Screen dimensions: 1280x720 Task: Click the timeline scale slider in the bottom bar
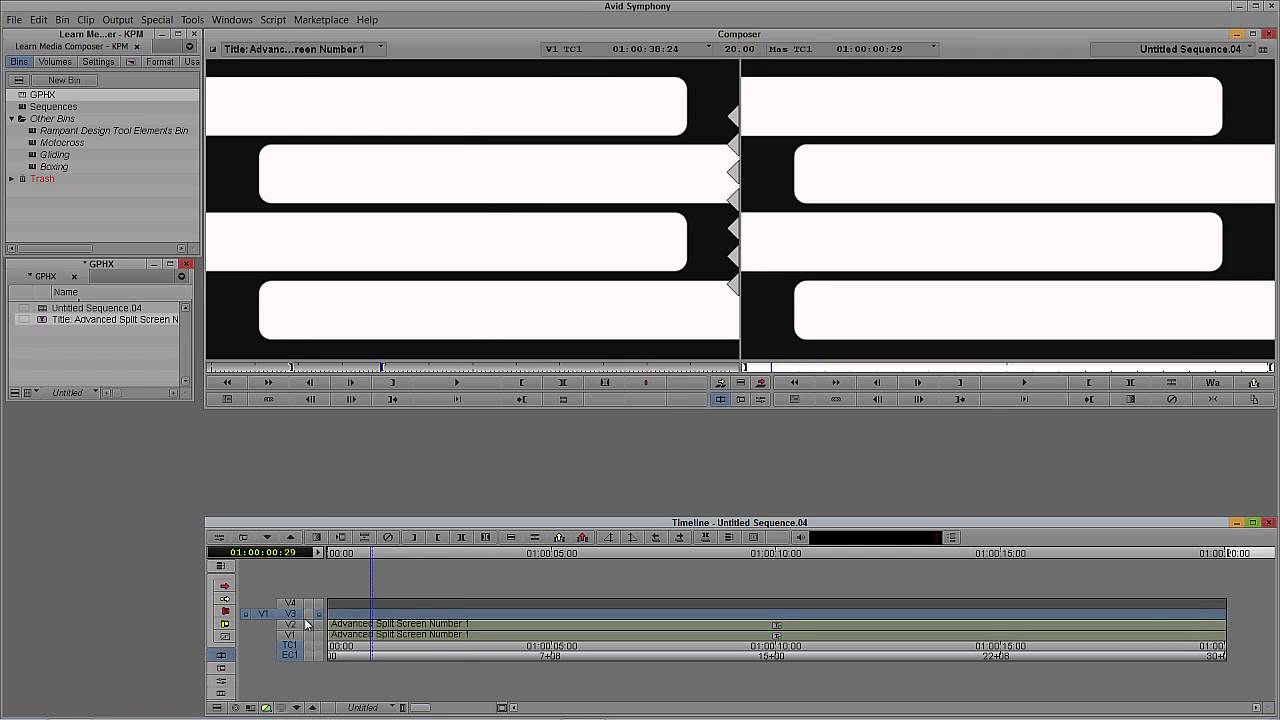click(420, 707)
